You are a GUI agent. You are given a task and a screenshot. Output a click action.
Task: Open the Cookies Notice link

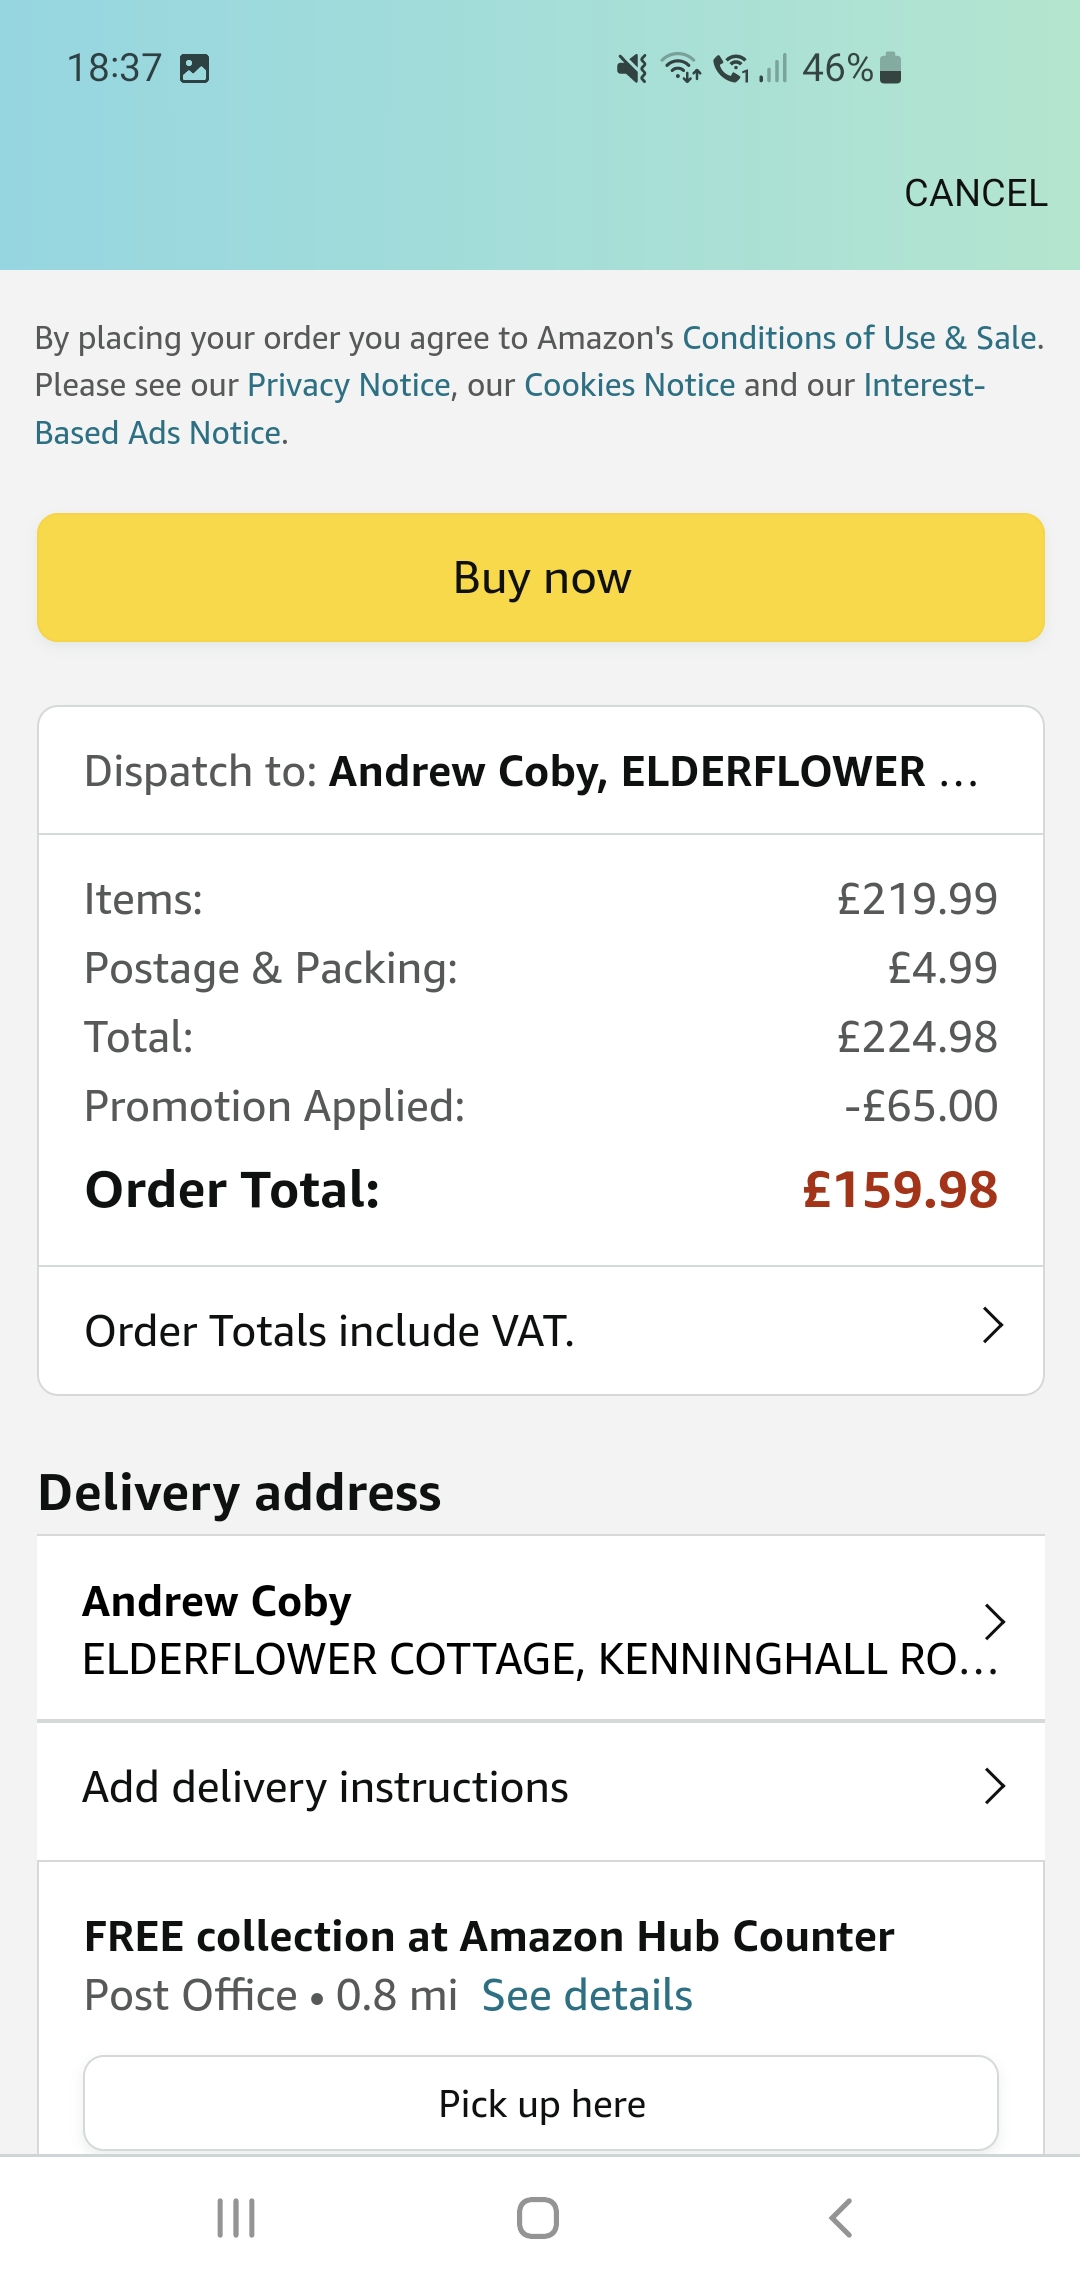click(629, 385)
